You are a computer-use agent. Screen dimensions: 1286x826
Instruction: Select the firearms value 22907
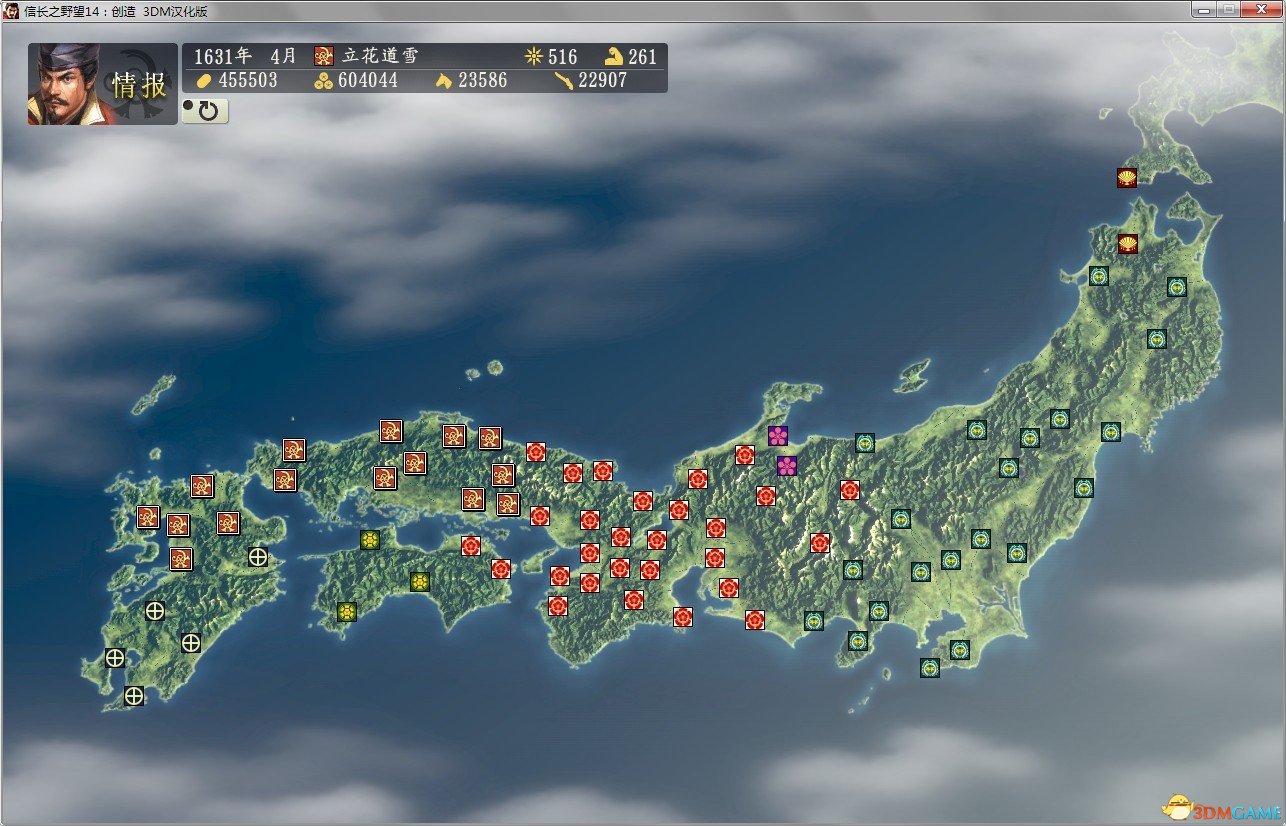pos(603,80)
